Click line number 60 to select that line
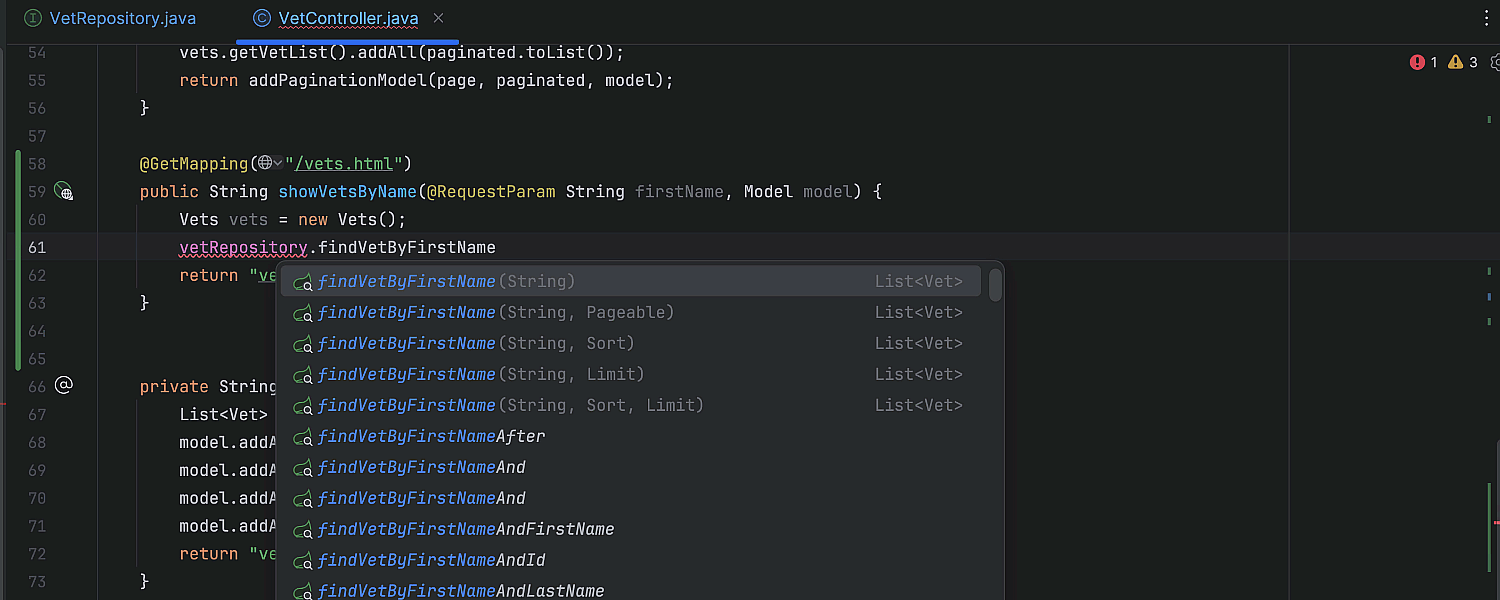 tap(37, 220)
